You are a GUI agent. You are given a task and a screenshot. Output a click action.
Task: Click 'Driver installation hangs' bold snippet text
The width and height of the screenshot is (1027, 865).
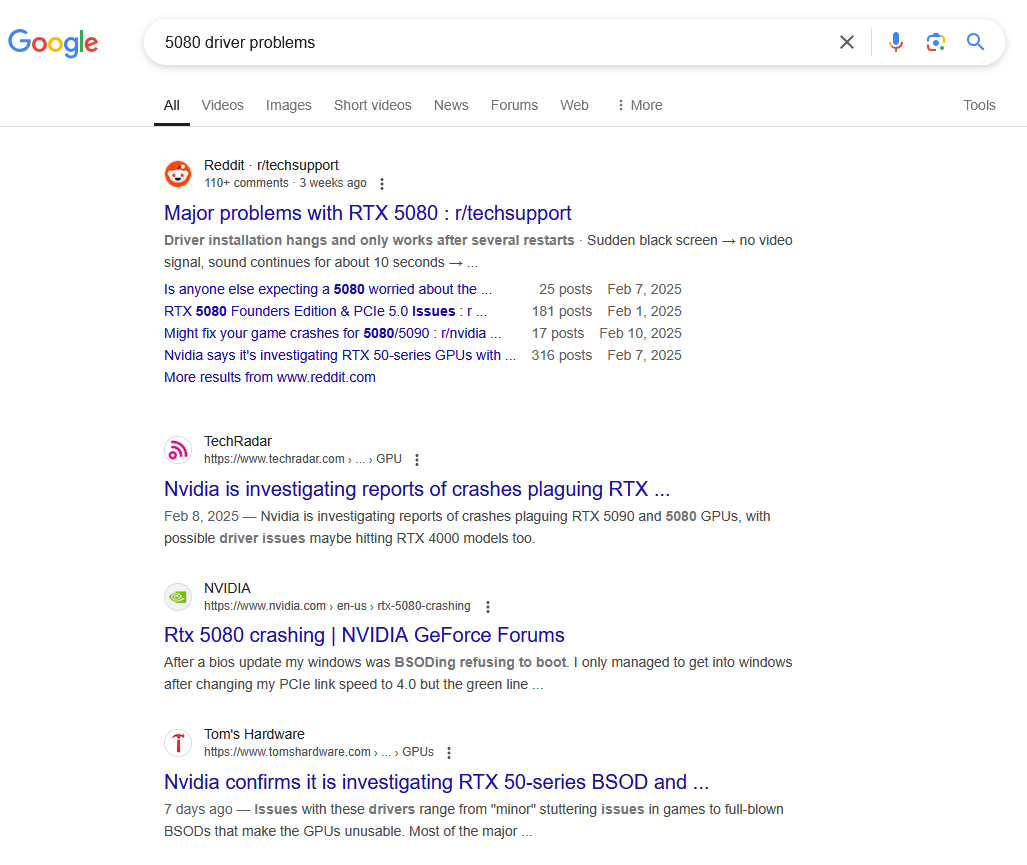(369, 240)
